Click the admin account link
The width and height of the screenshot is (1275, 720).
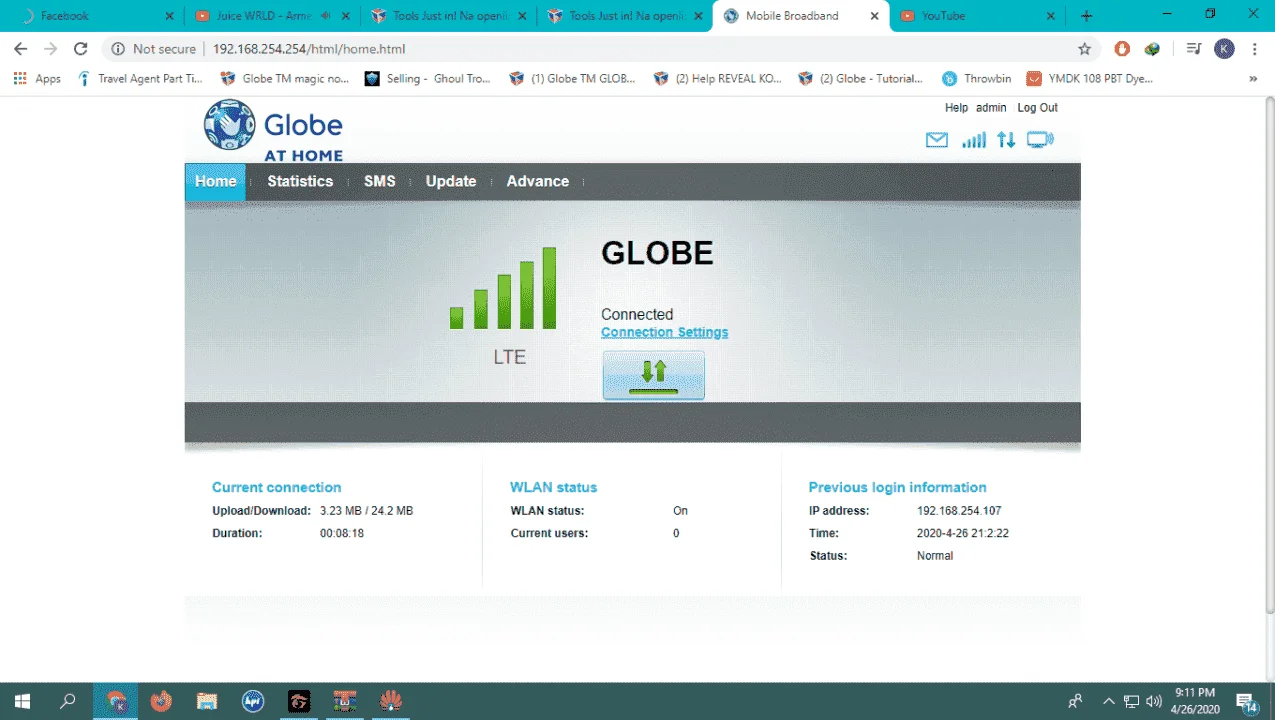(991, 108)
